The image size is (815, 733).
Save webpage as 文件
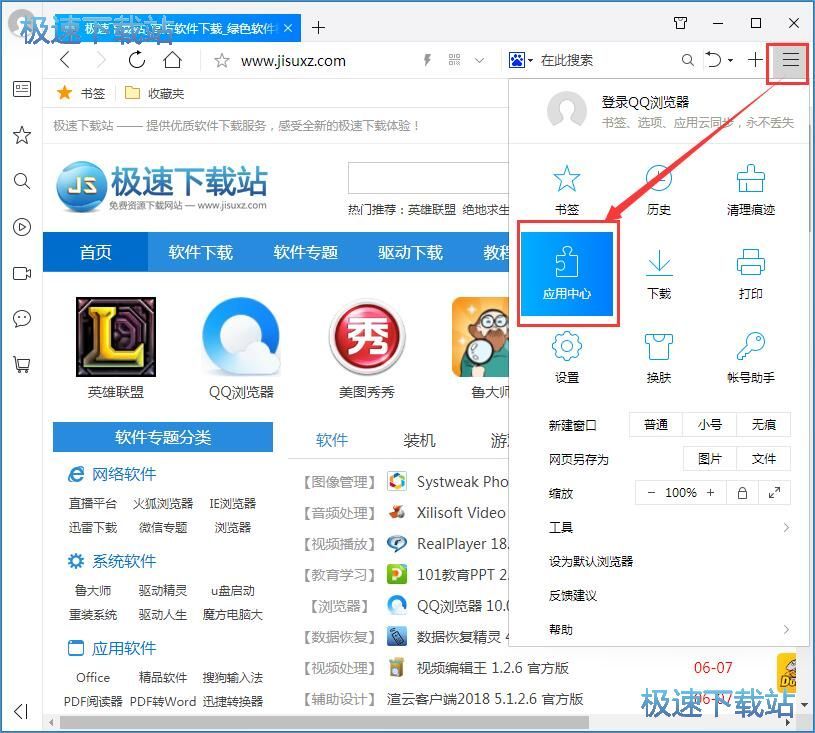764,459
